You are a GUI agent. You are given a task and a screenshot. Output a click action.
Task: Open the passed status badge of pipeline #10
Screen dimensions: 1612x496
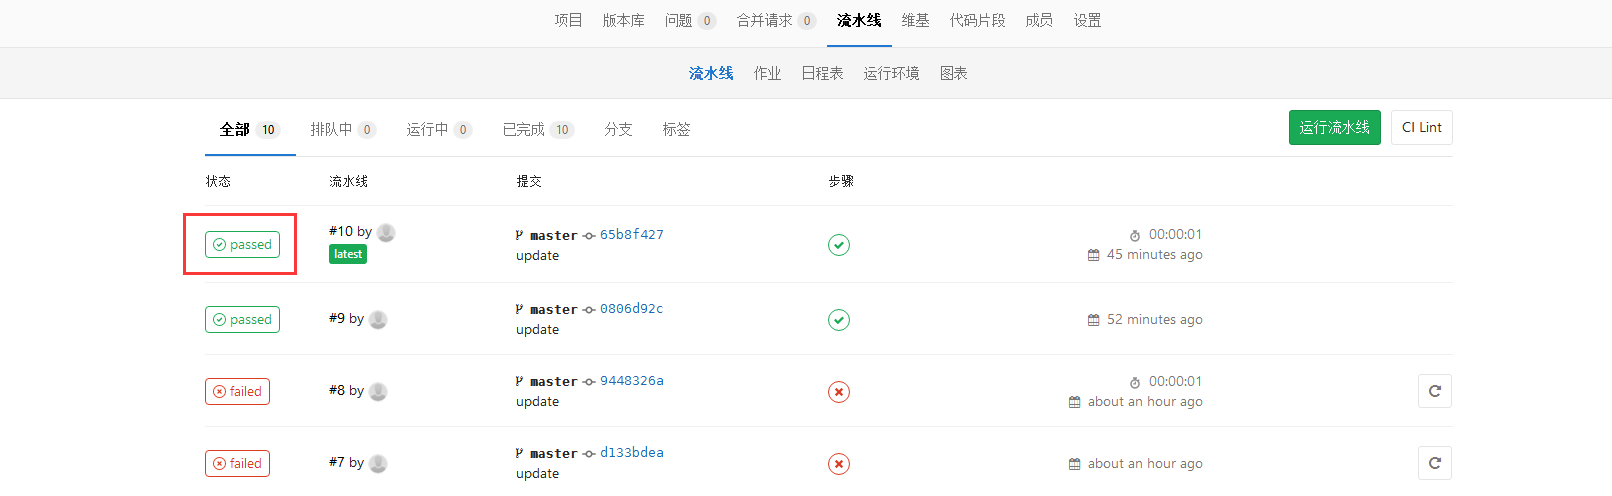click(x=242, y=245)
